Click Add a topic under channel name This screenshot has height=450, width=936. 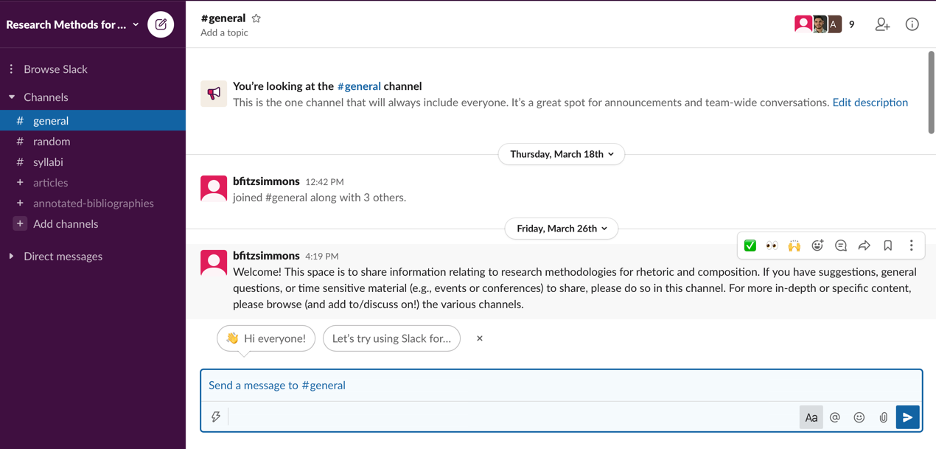[224, 33]
